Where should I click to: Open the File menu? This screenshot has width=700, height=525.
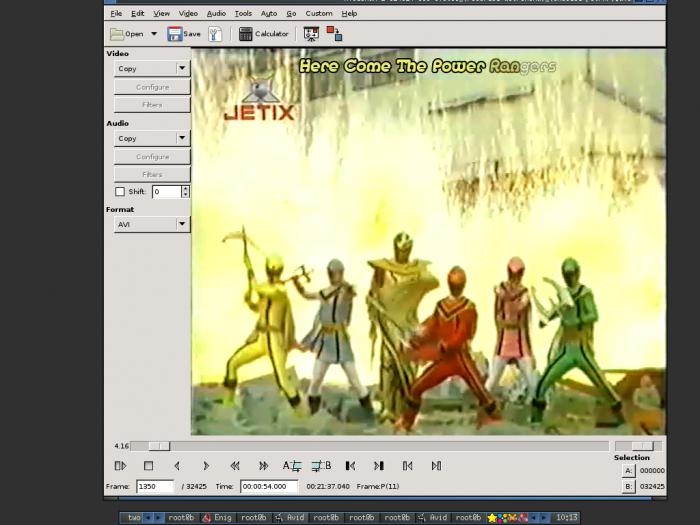coord(116,13)
